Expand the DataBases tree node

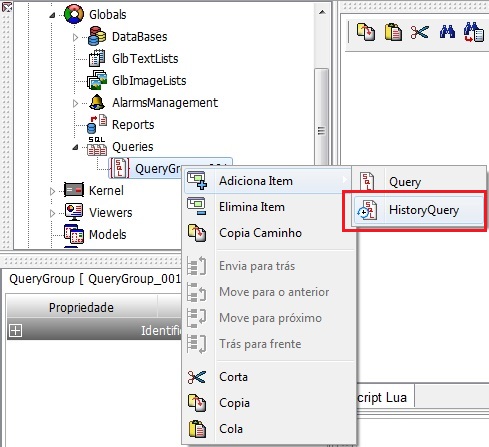point(75,37)
